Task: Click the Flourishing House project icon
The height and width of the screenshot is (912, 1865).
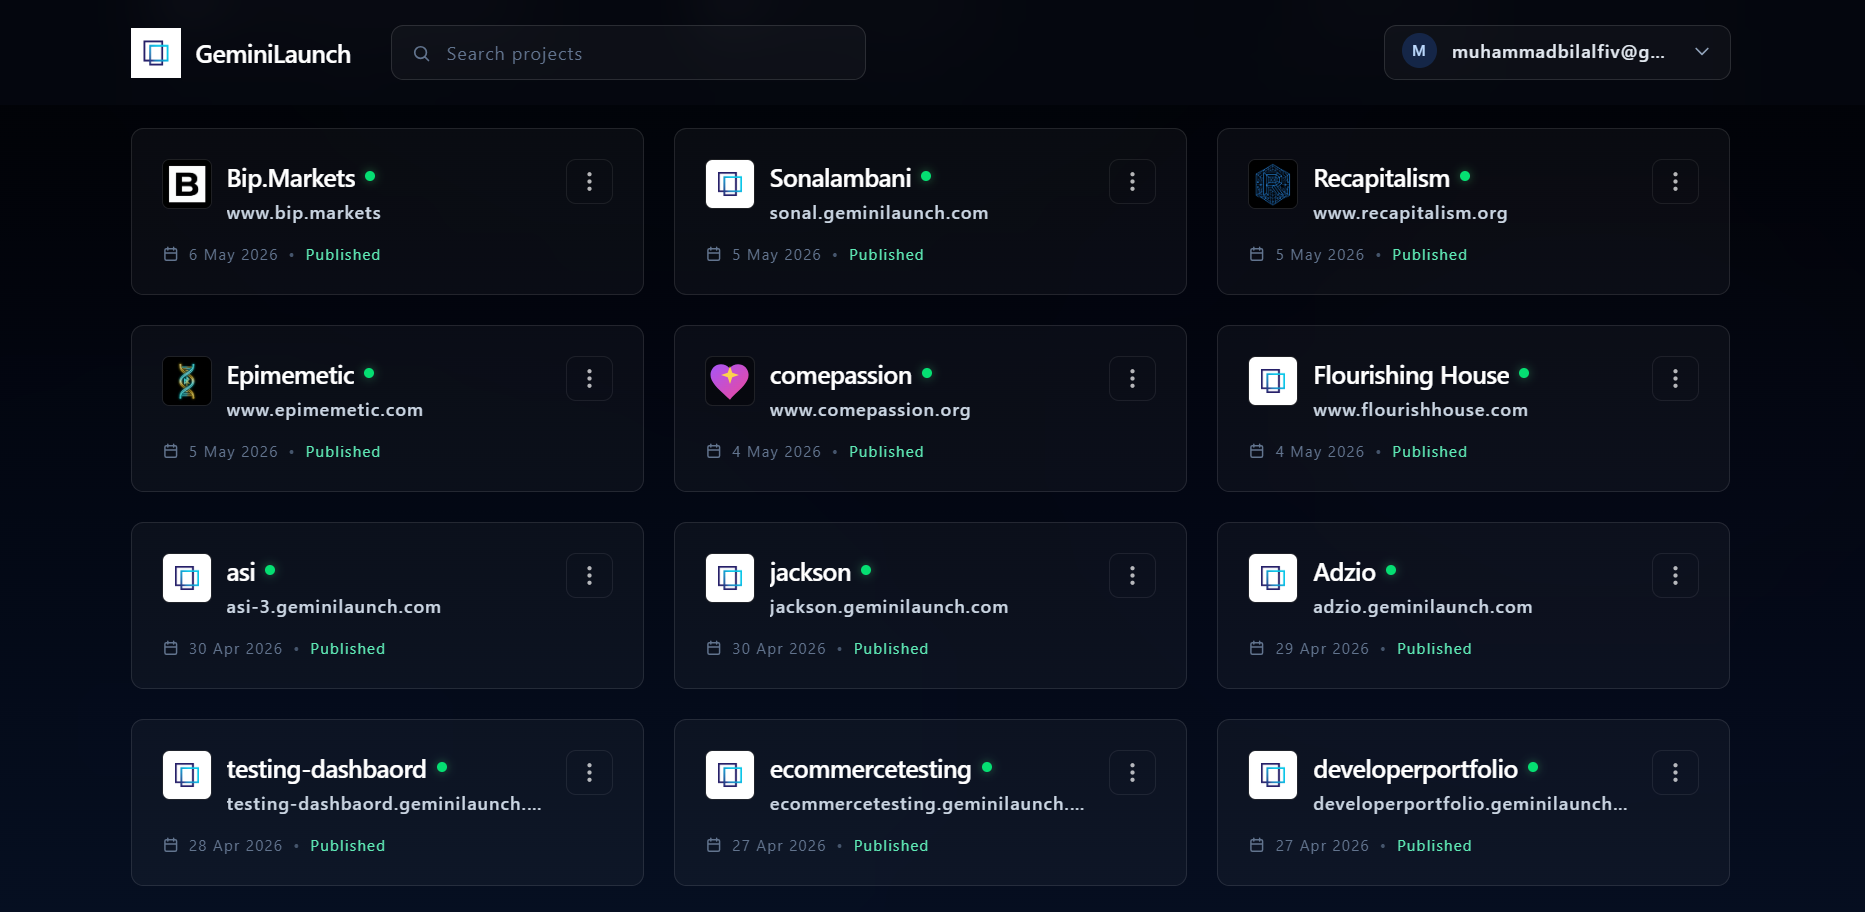Action: click(x=1273, y=381)
